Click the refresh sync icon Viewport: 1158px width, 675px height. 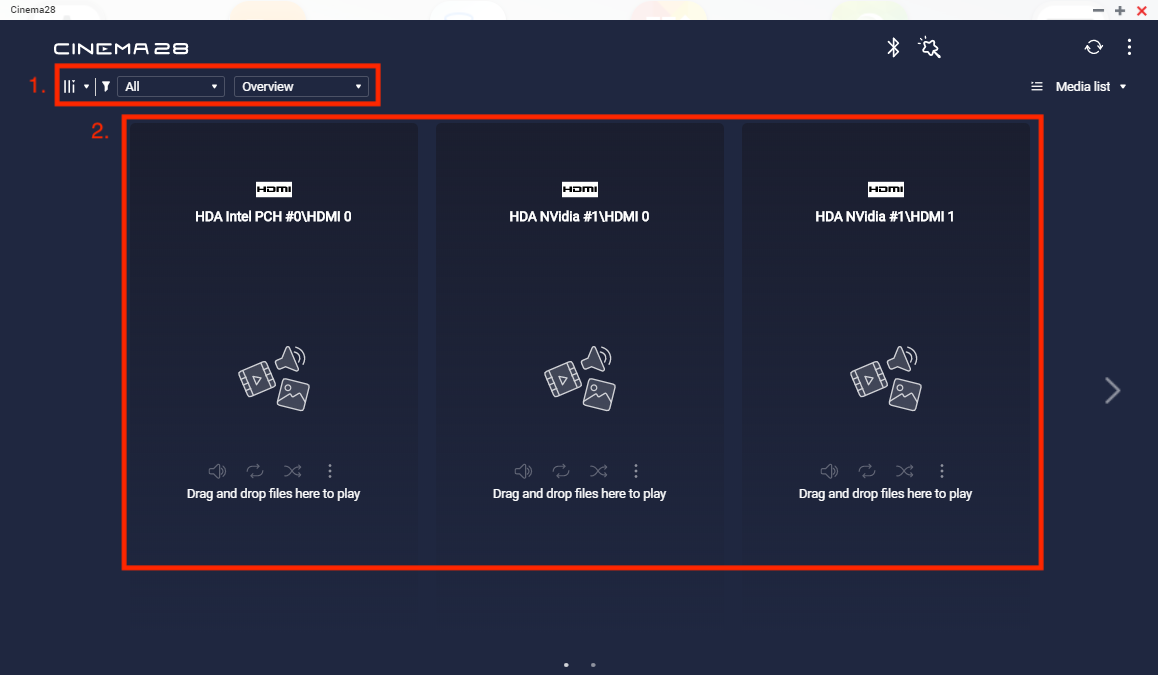pyautogui.click(x=1093, y=47)
